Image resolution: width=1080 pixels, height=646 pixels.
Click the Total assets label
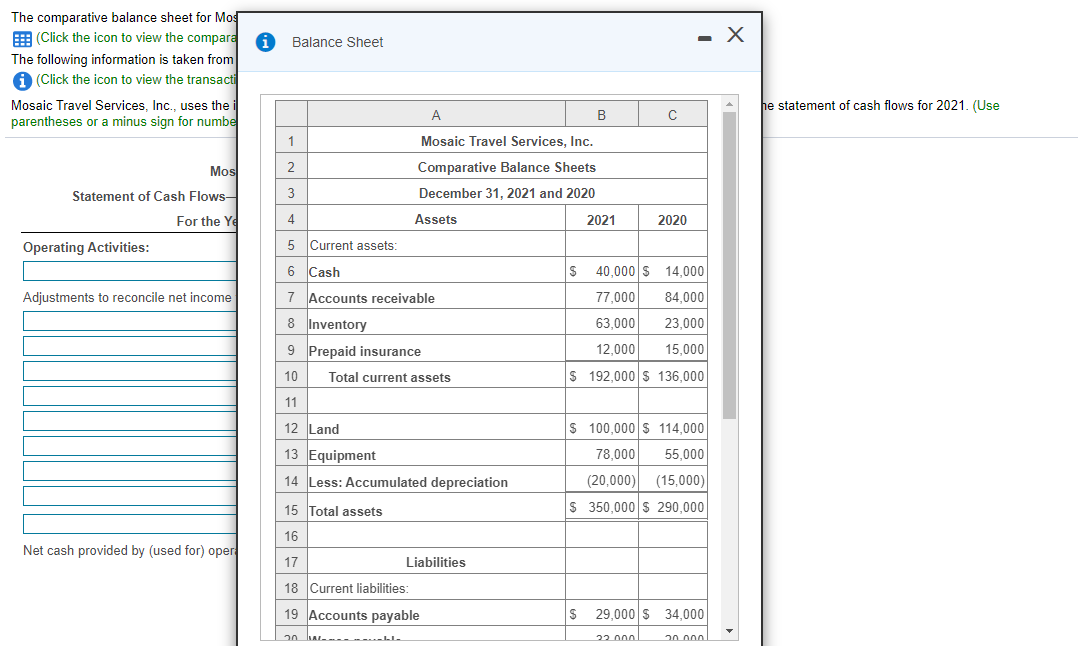tap(345, 511)
